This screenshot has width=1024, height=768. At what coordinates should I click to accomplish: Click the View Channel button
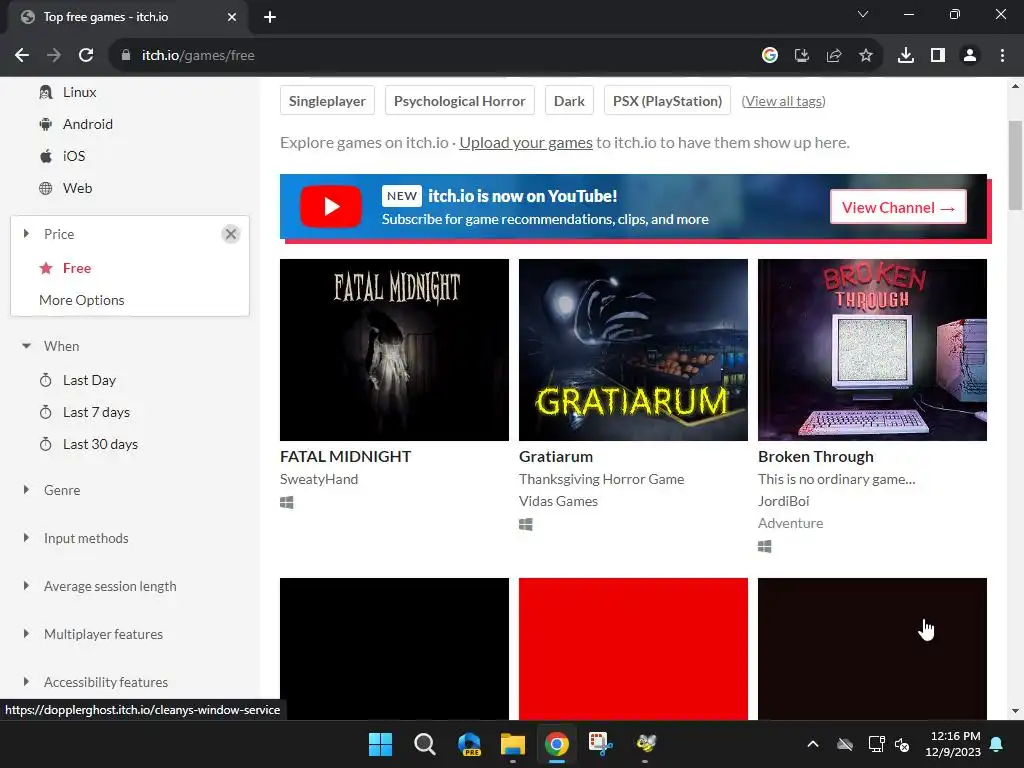click(898, 207)
